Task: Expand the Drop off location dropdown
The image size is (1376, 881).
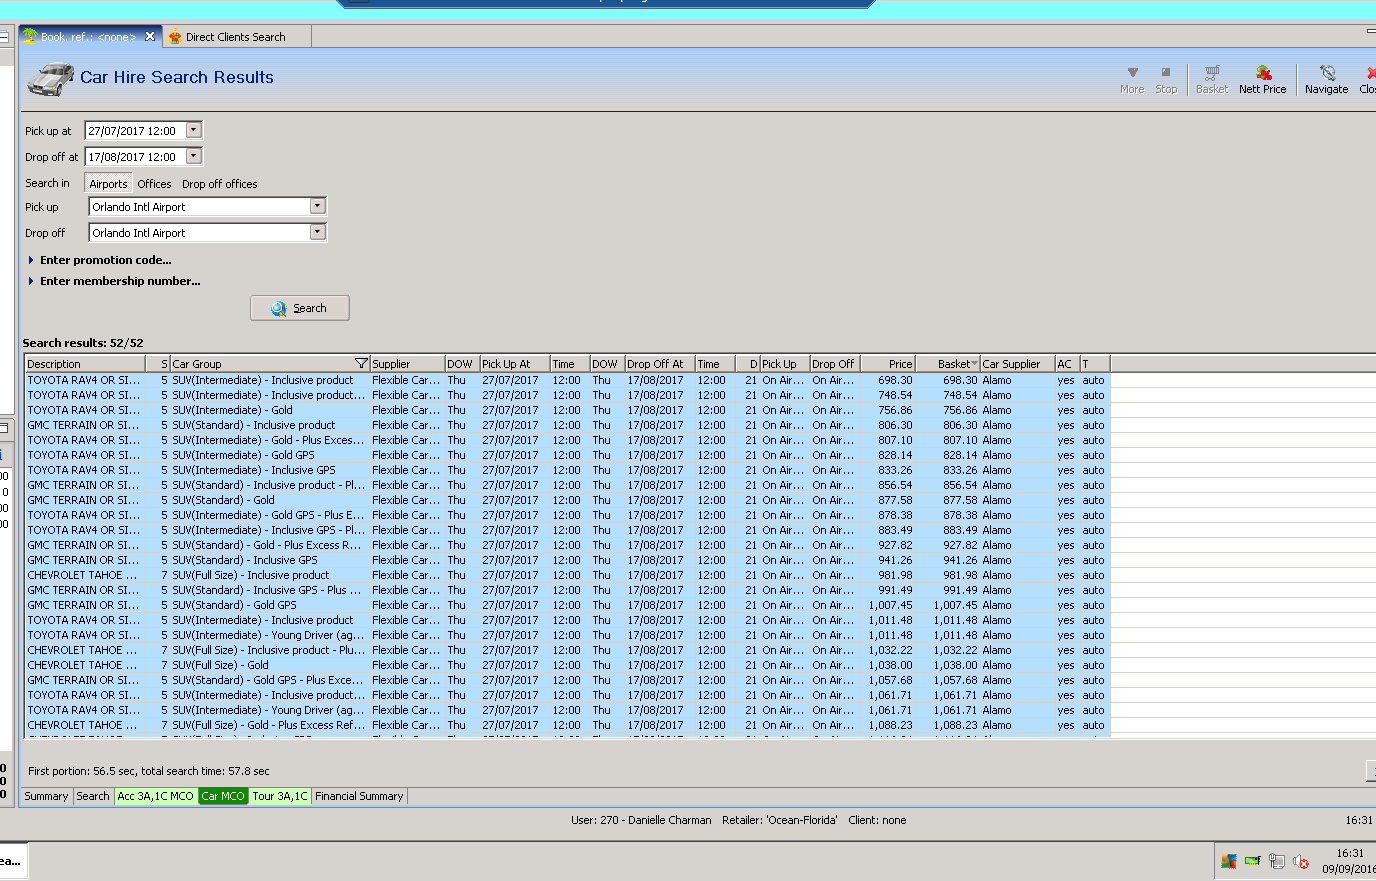Action: [x=317, y=232]
